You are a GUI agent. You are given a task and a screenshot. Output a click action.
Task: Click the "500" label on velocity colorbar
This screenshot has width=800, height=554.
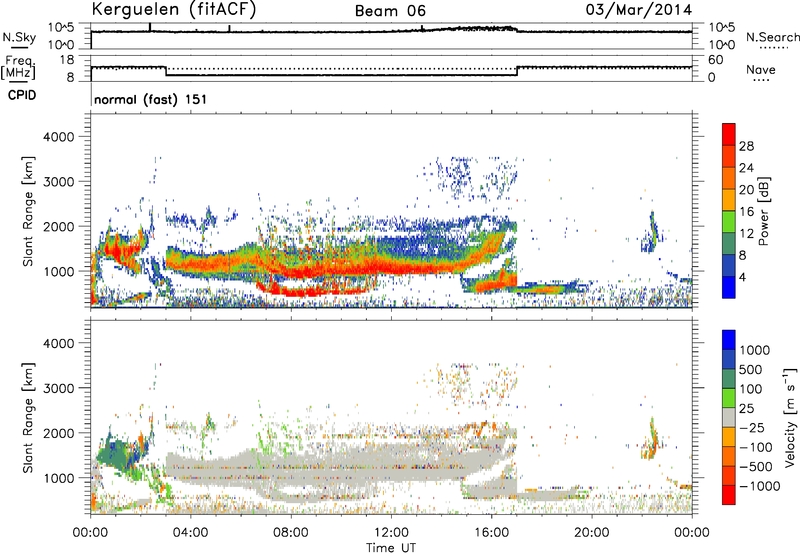point(751,369)
